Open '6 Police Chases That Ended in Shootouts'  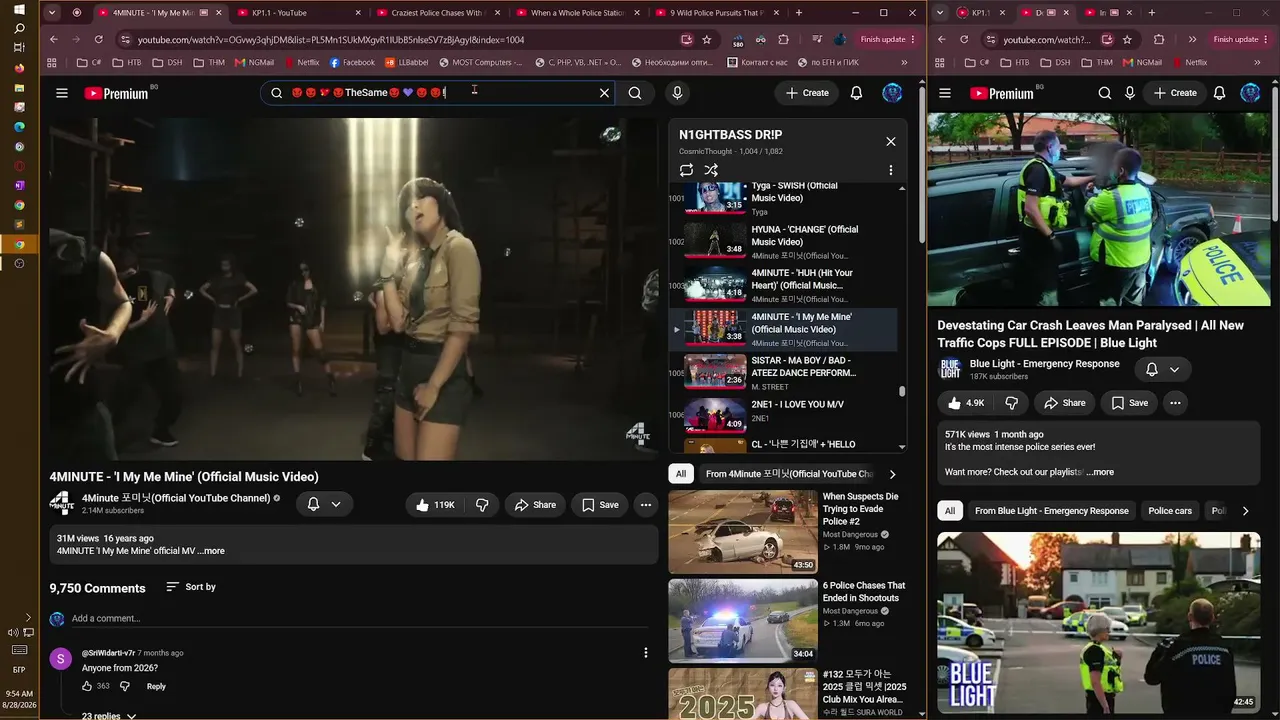click(x=787, y=621)
